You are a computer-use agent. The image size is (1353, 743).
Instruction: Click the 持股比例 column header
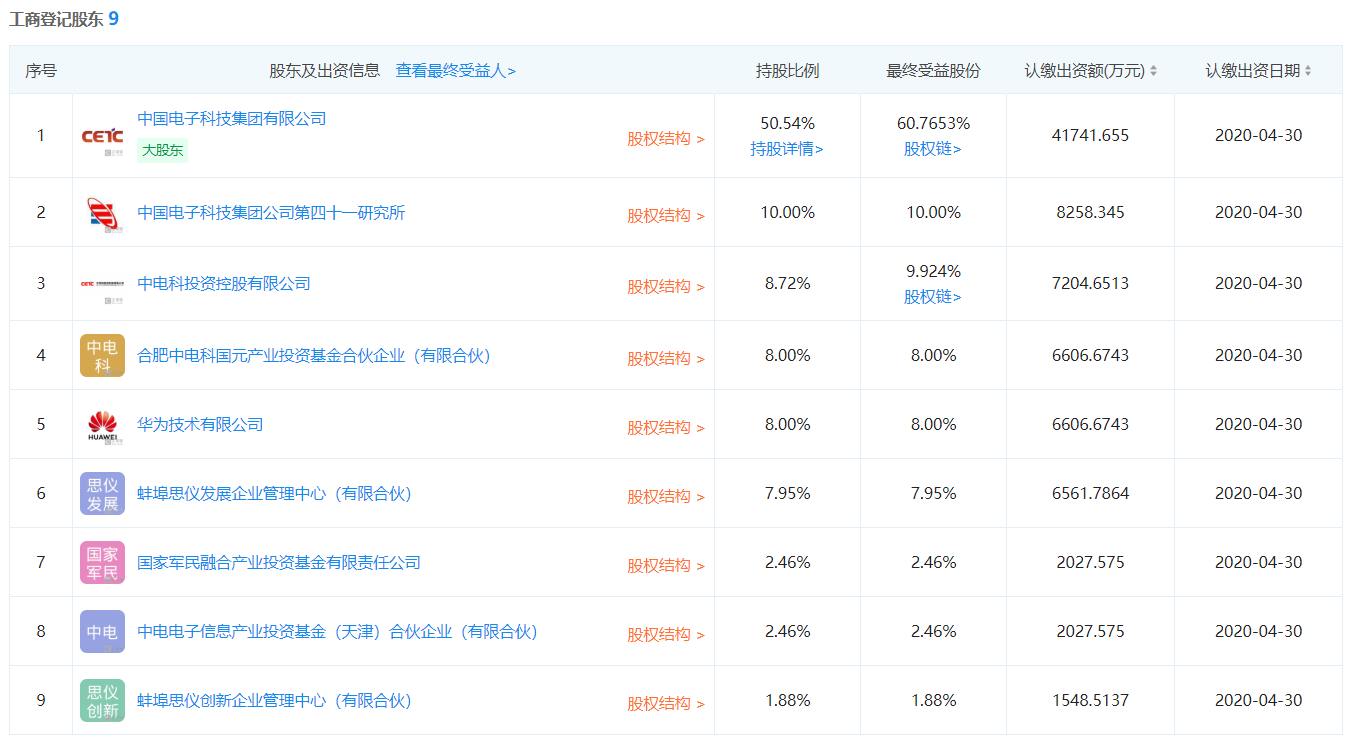[787, 71]
